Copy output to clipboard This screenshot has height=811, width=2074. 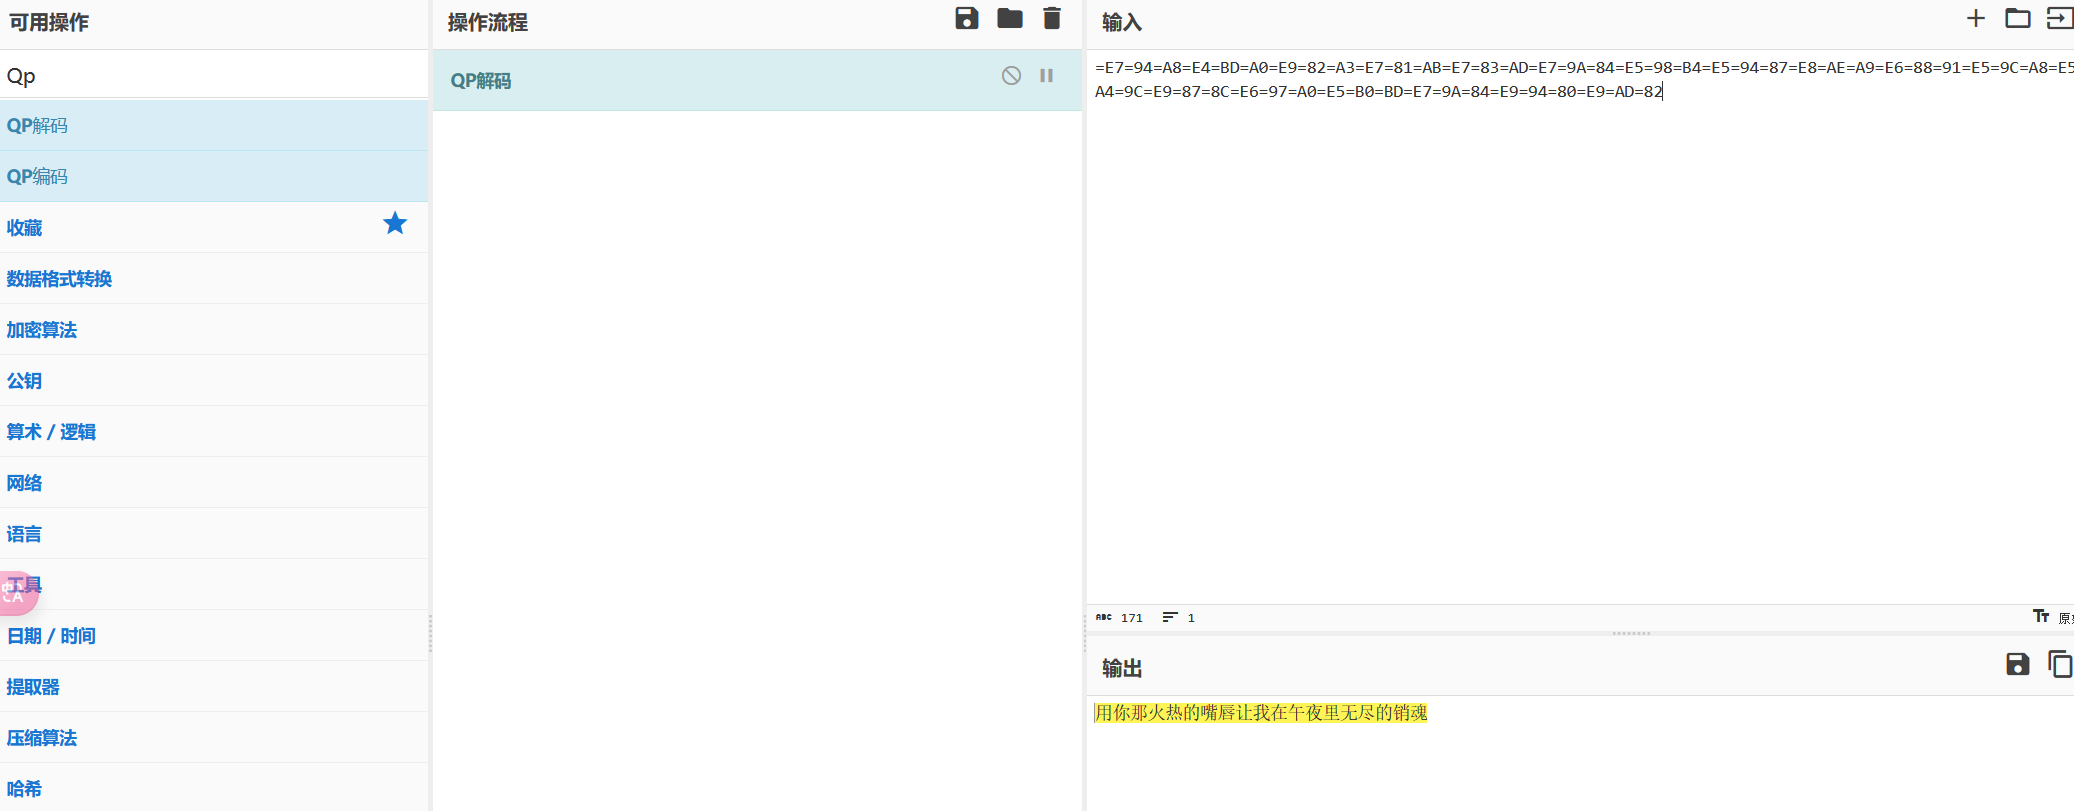point(2059,665)
